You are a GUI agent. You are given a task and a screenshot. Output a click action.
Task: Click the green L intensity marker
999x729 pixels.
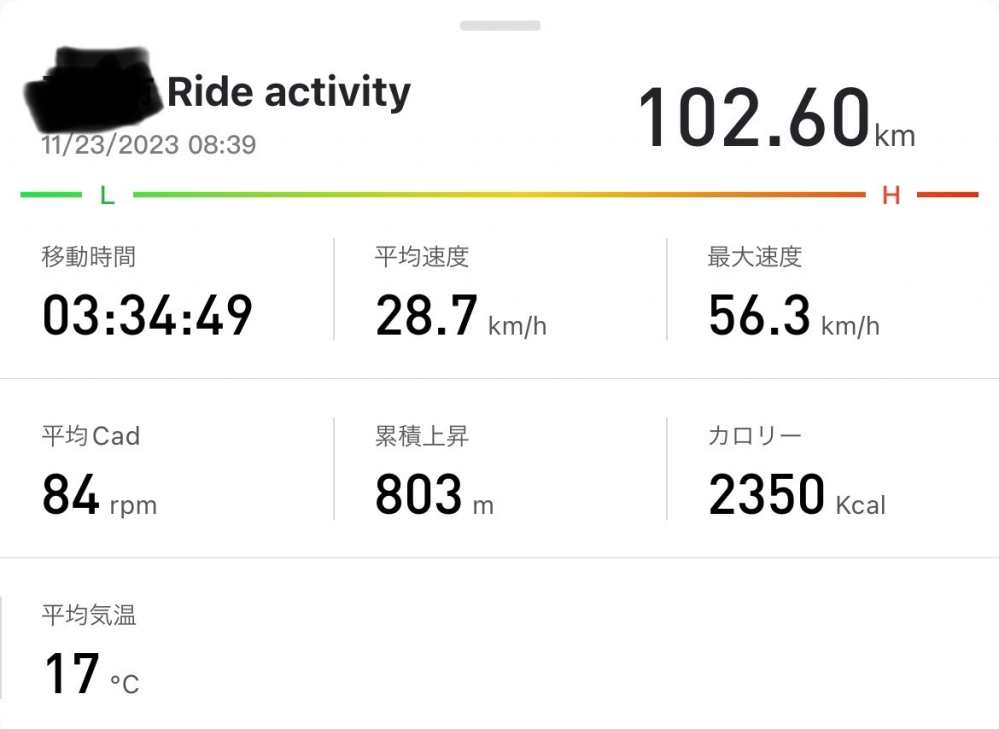tap(107, 196)
